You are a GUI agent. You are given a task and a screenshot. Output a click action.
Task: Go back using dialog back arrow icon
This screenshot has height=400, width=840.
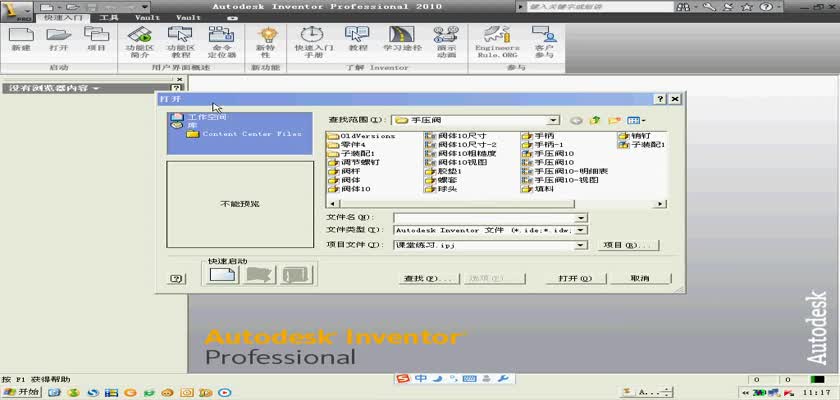576,120
